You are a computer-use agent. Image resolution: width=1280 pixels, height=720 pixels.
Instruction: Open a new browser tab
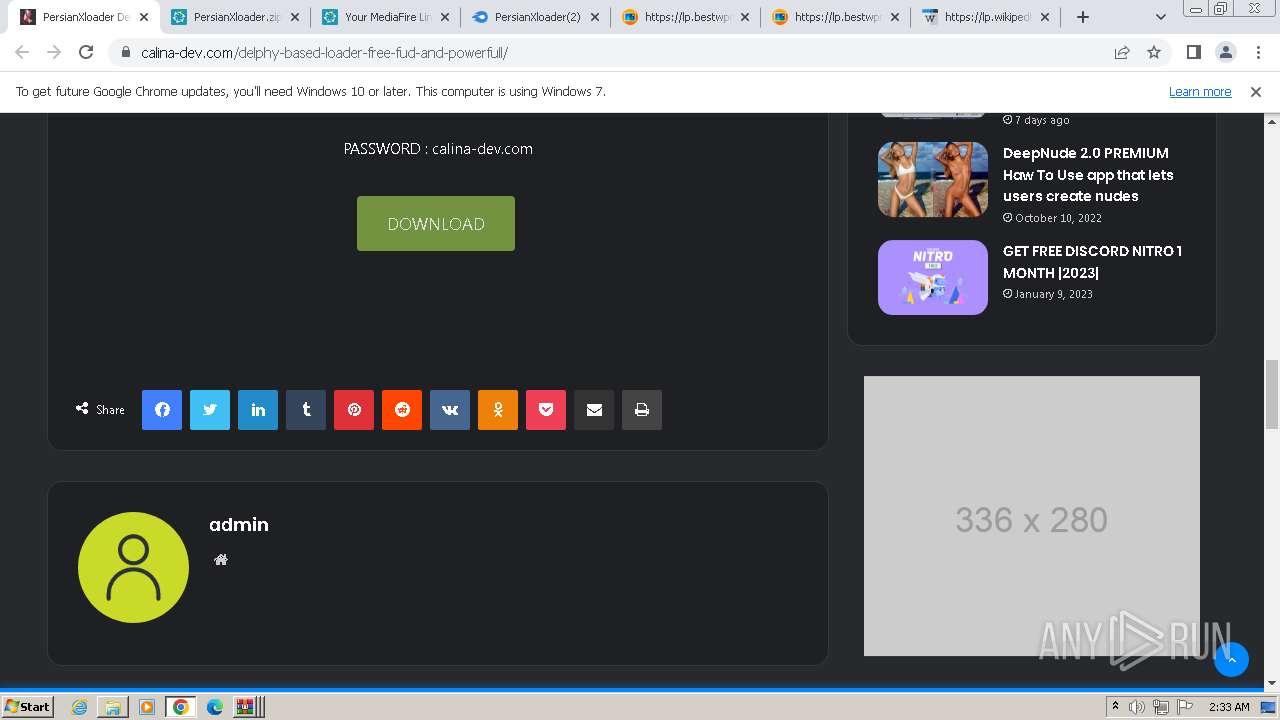point(1082,17)
